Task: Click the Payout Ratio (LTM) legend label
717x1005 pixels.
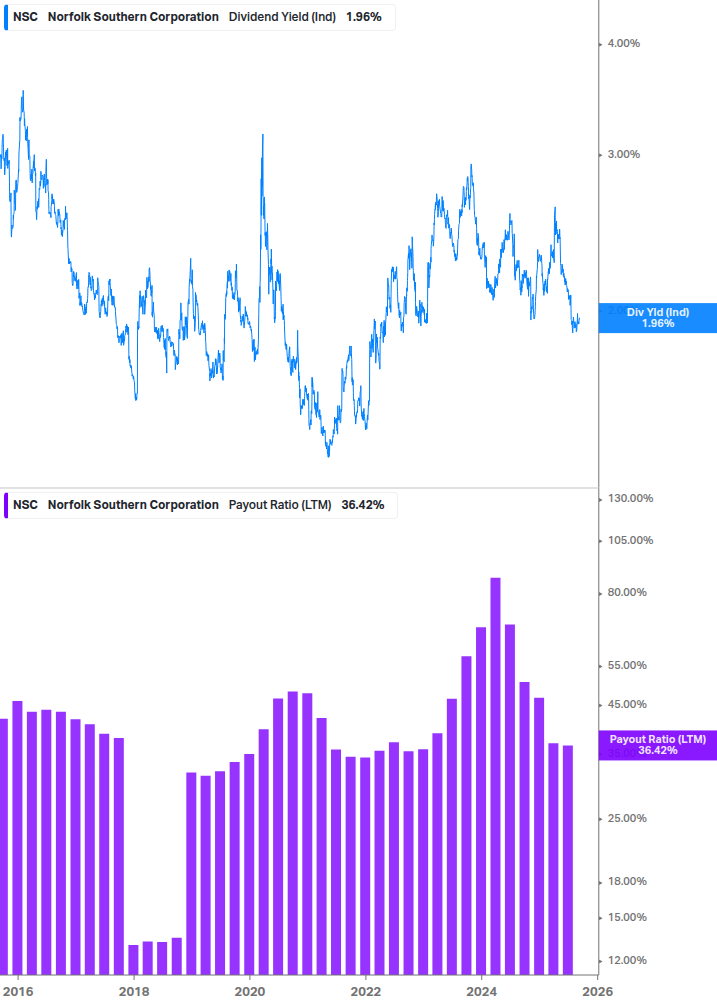Action: 280,505
